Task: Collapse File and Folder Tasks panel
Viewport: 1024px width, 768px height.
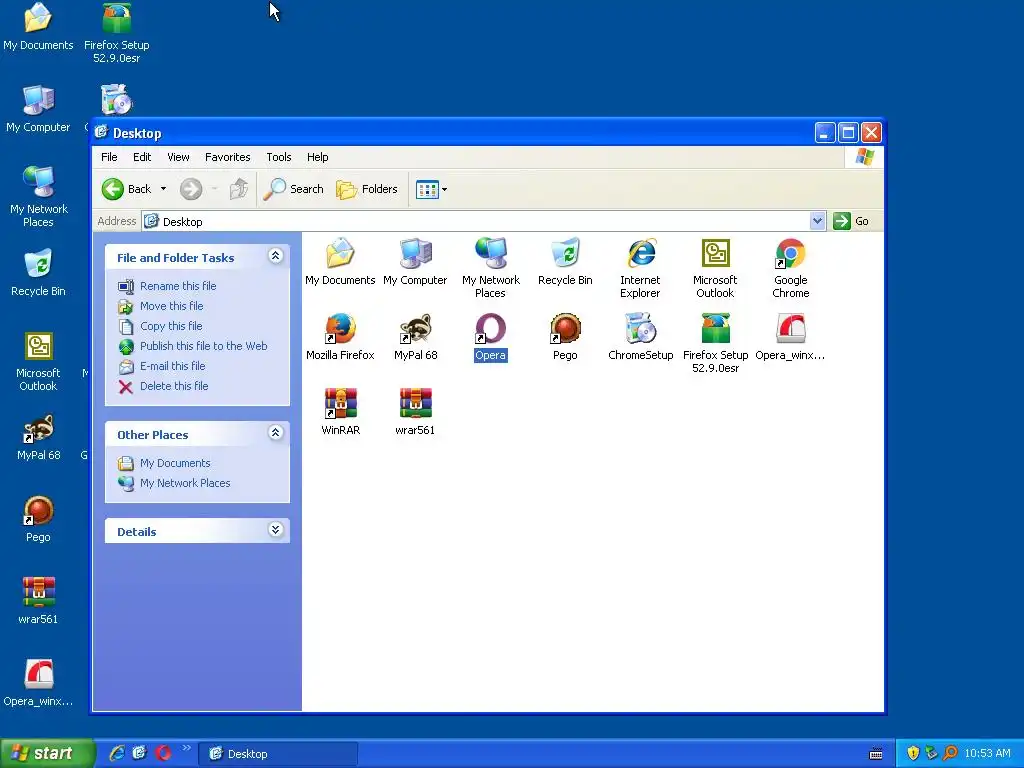Action: 276,257
